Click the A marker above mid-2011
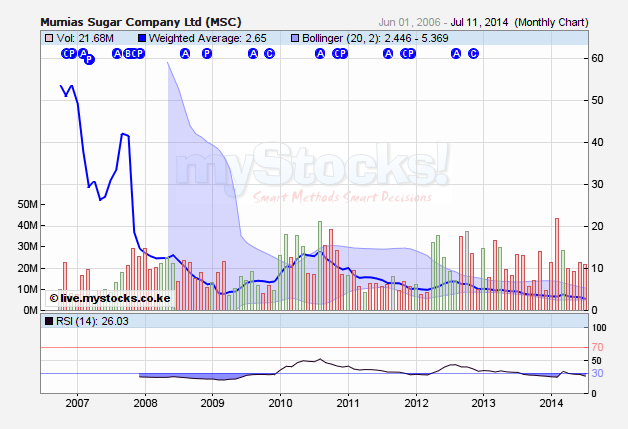 coord(388,54)
